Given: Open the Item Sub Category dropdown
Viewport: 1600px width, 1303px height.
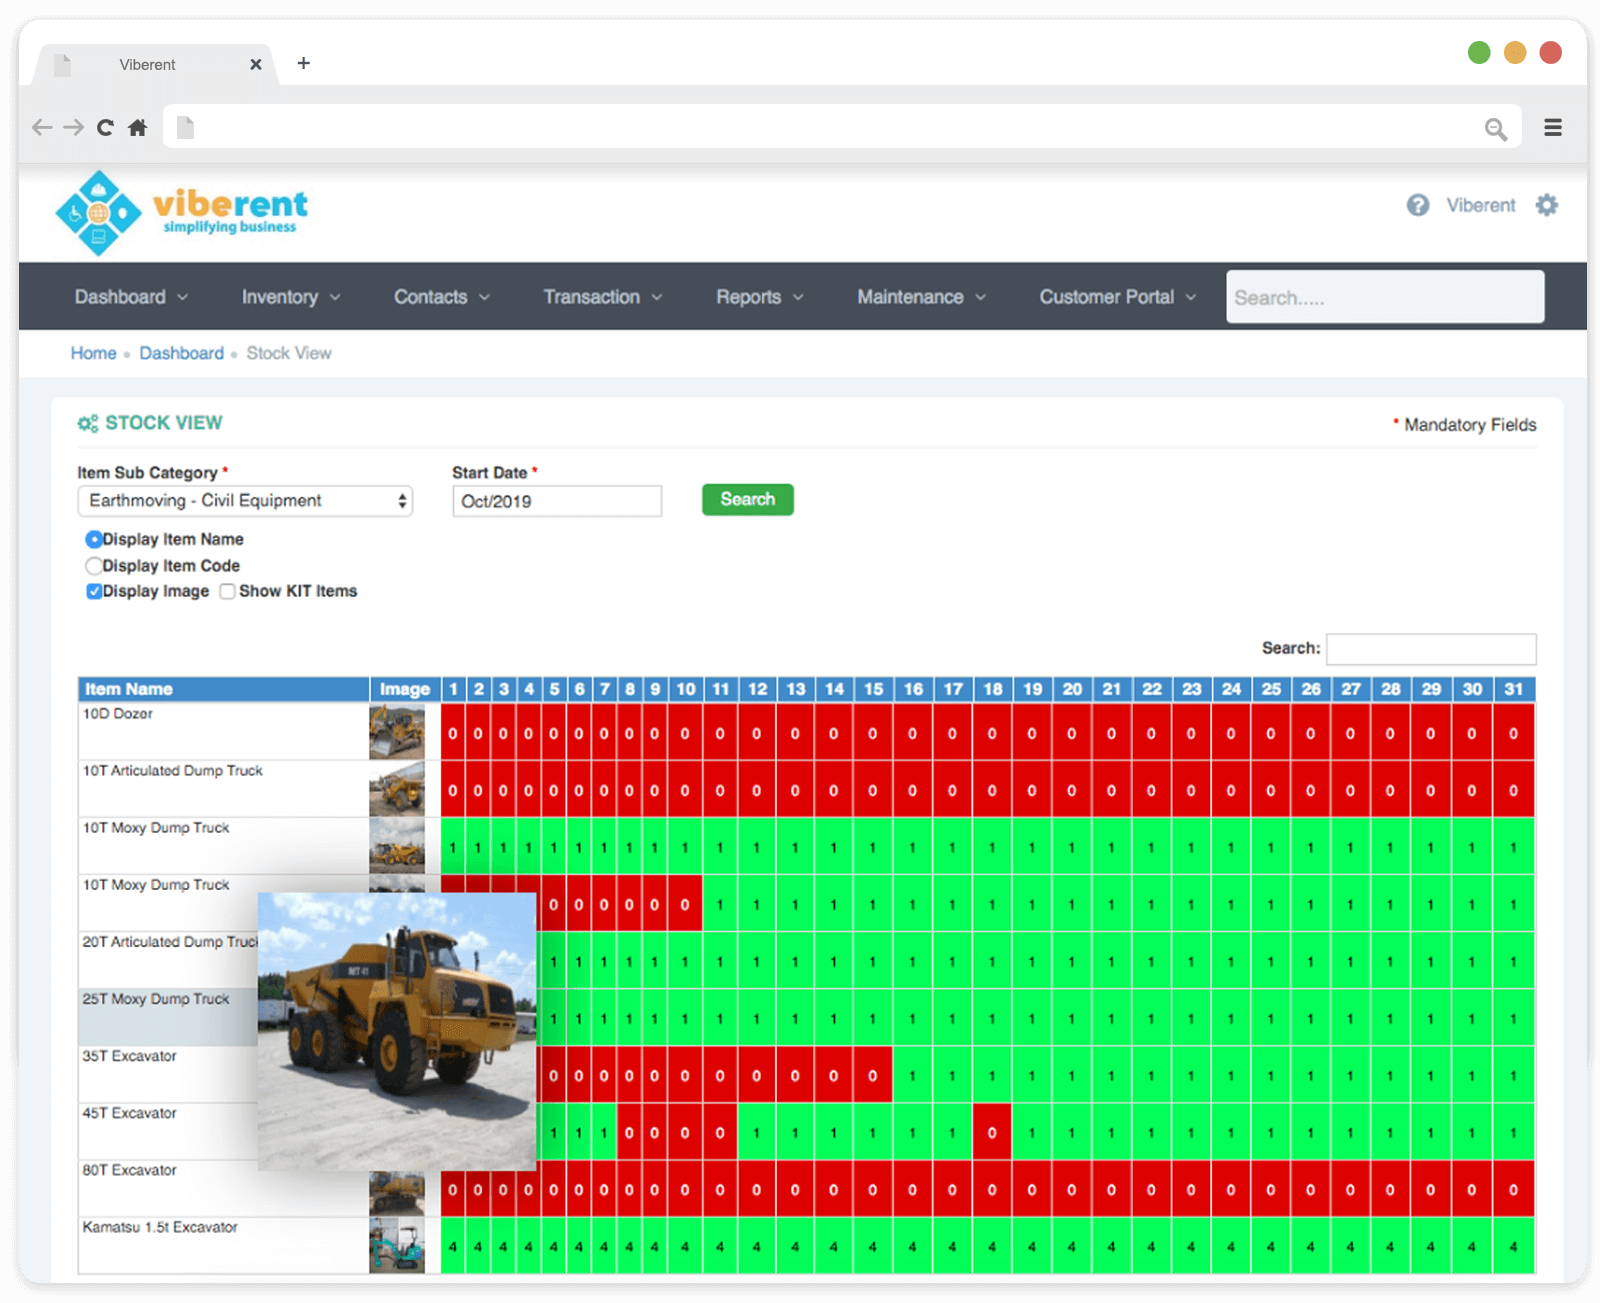Looking at the screenshot, I should point(245,501).
